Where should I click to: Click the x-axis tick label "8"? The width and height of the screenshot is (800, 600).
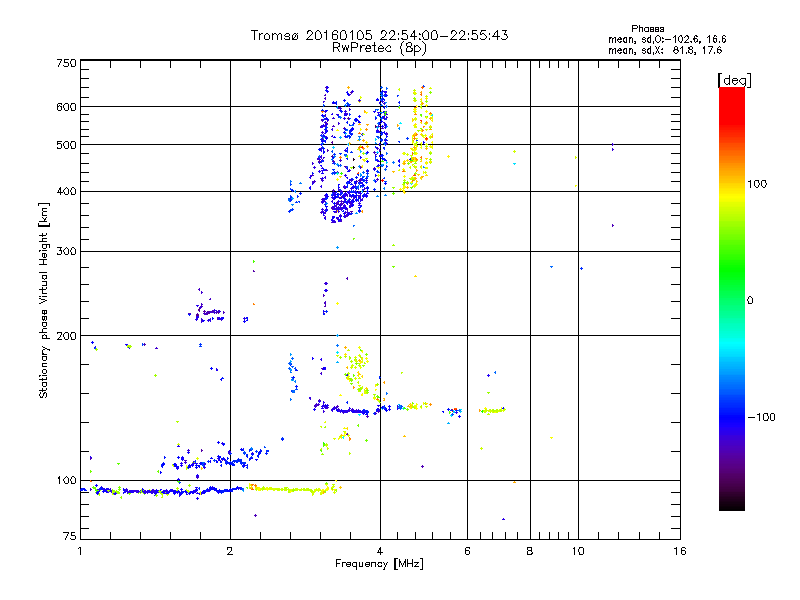(530, 551)
